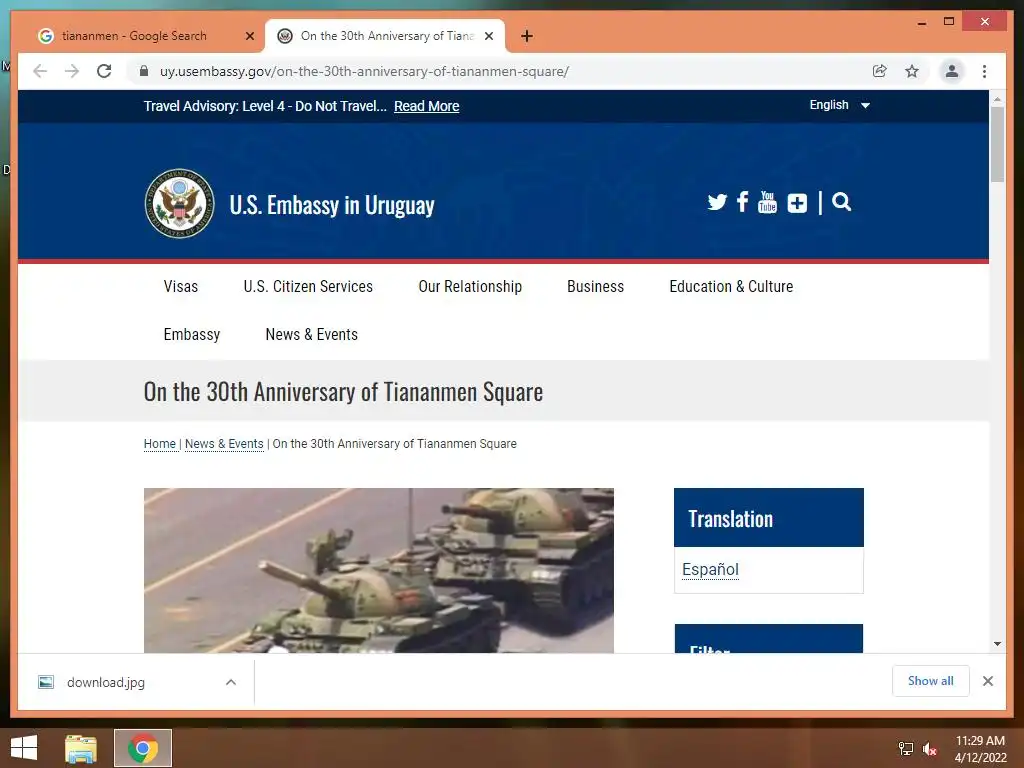Select the On the 30th Anniversary tab
The width and height of the screenshot is (1024, 768).
tap(385, 36)
